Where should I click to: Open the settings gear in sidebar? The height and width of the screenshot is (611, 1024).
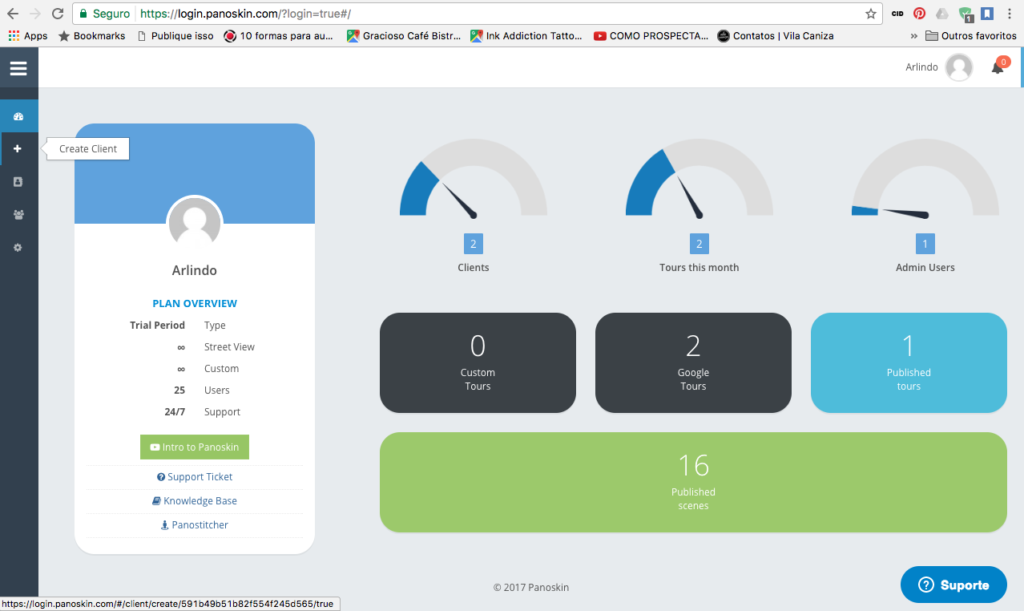[x=18, y=247]
